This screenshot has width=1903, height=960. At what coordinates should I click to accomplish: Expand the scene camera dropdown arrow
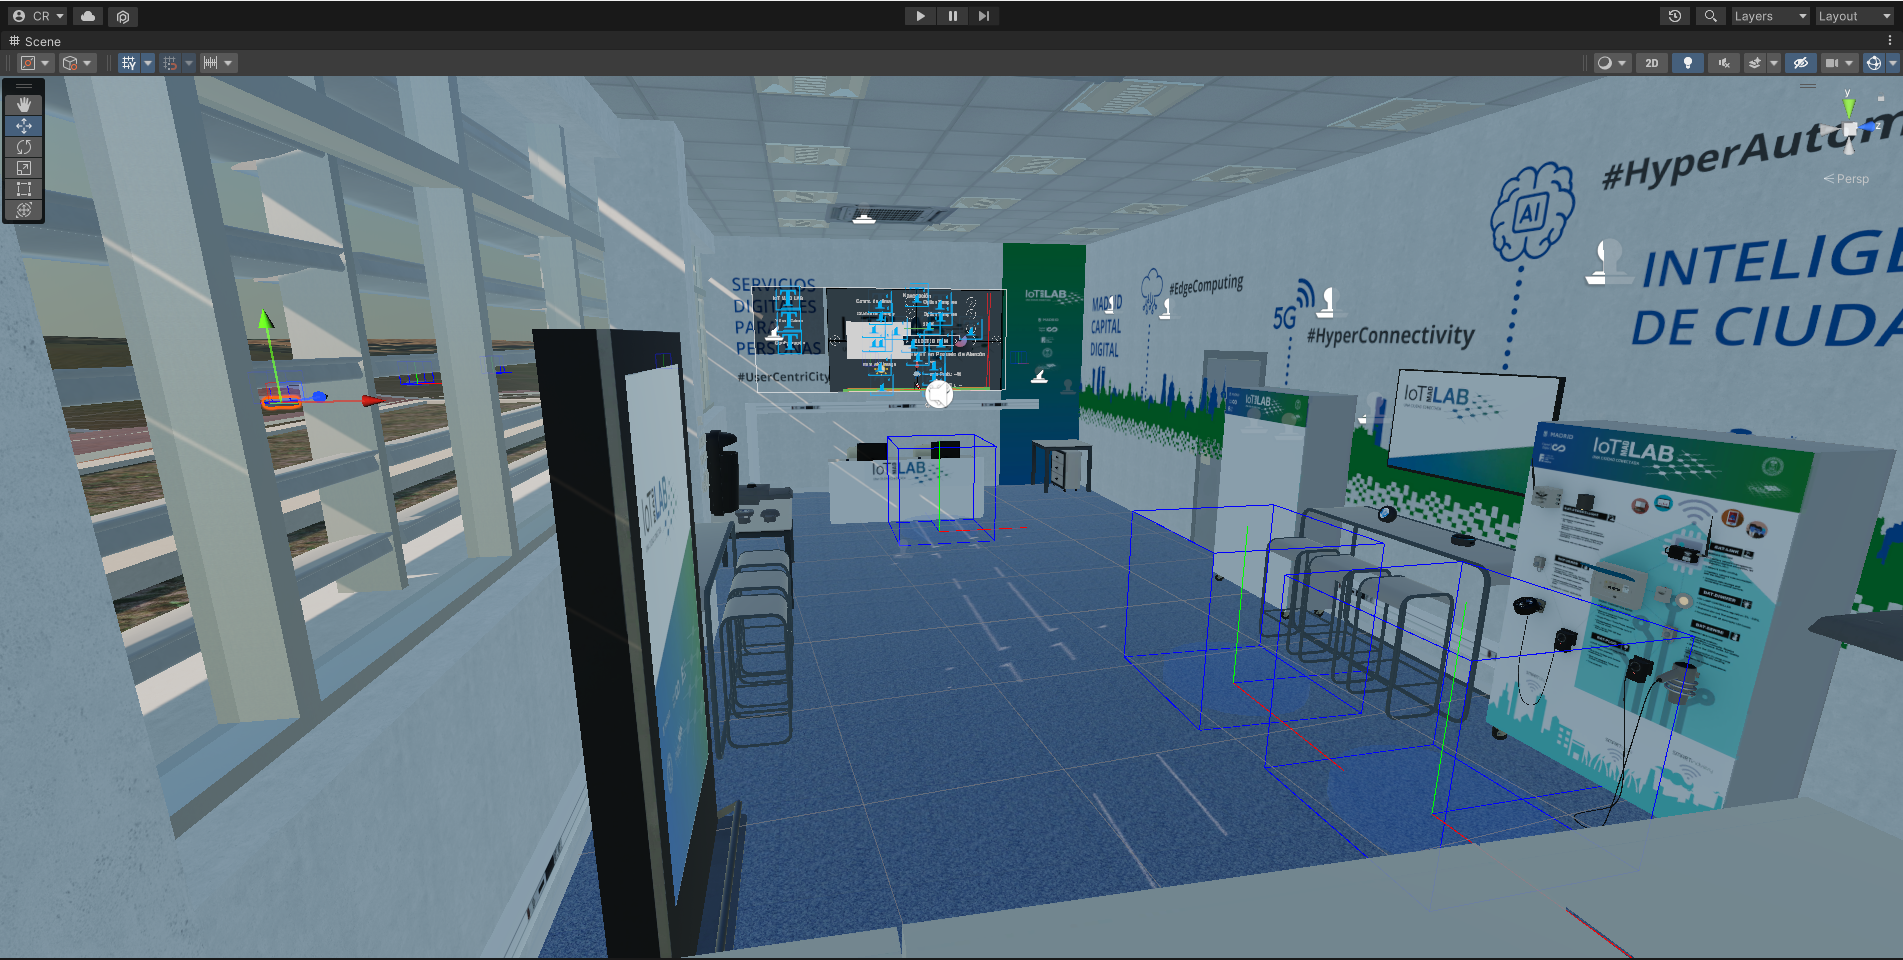click(1849, 63)
